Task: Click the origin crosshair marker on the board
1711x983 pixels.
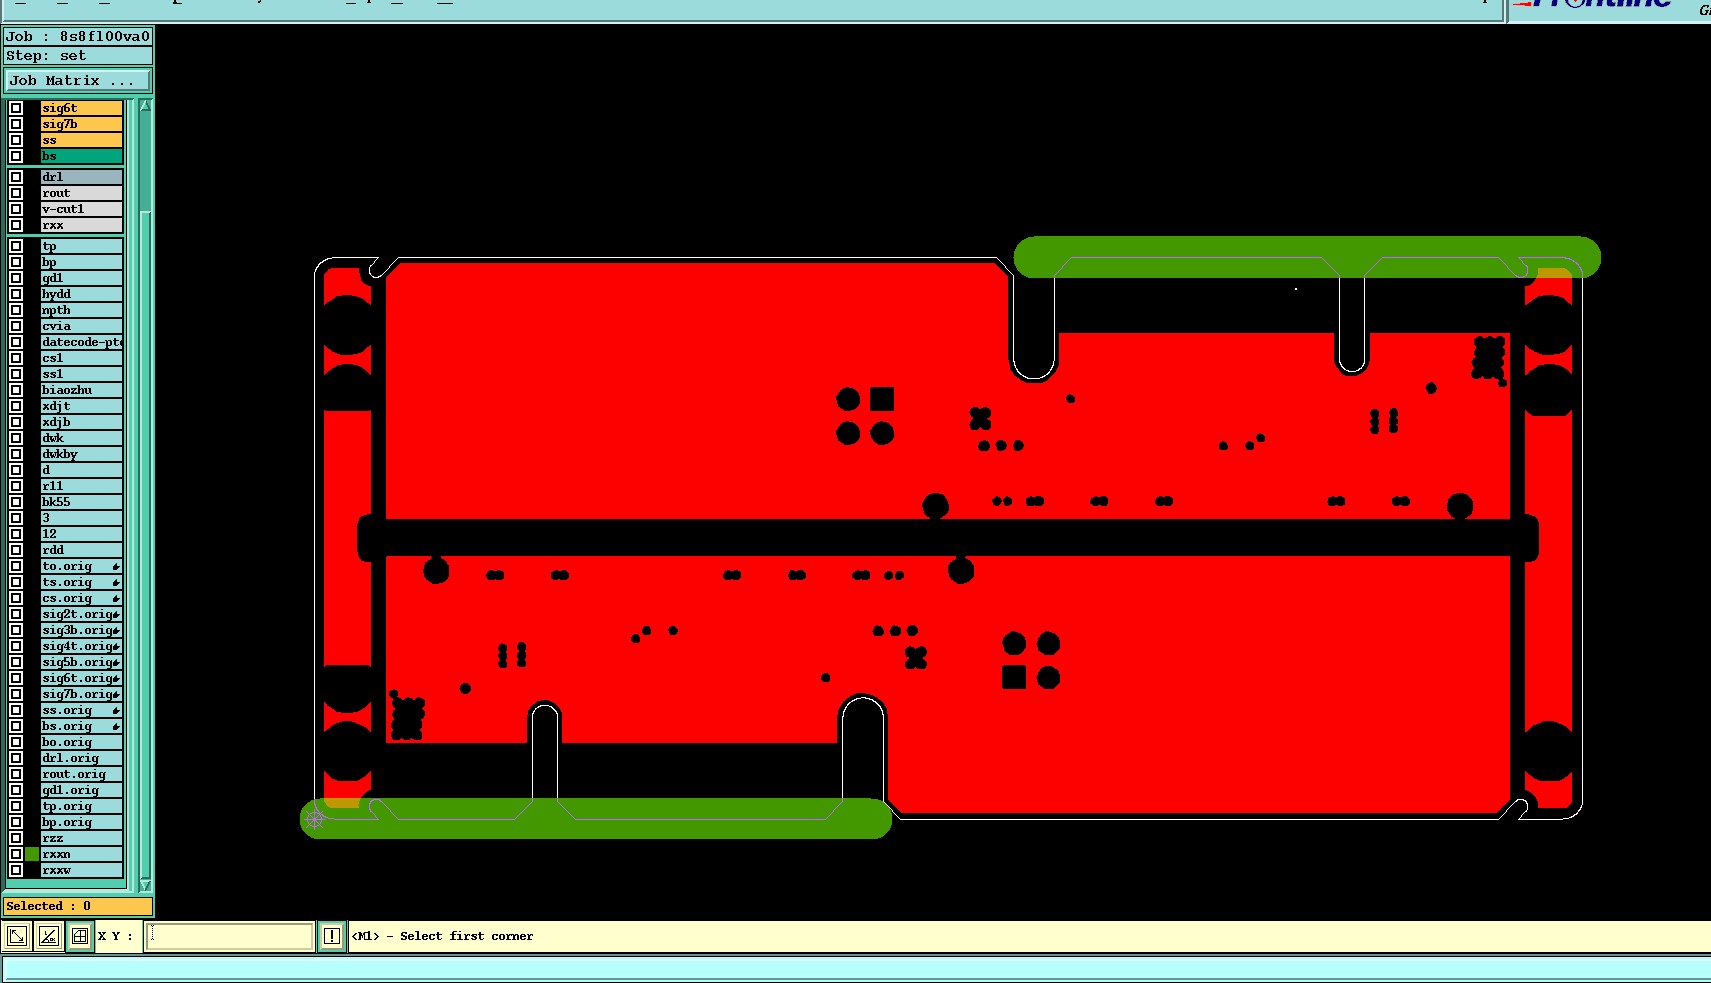Action: [x=315, y=818]
